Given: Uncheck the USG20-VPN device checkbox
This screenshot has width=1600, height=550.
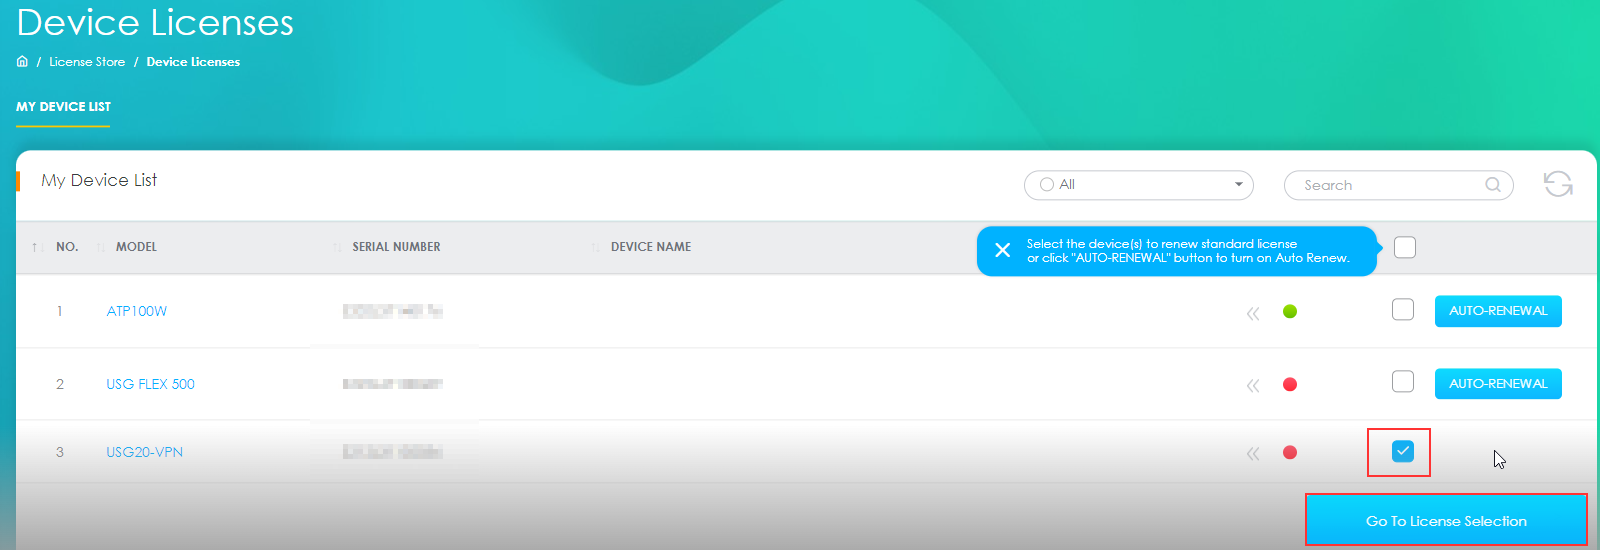Looking at the screenshot, I should point(1402,452).
